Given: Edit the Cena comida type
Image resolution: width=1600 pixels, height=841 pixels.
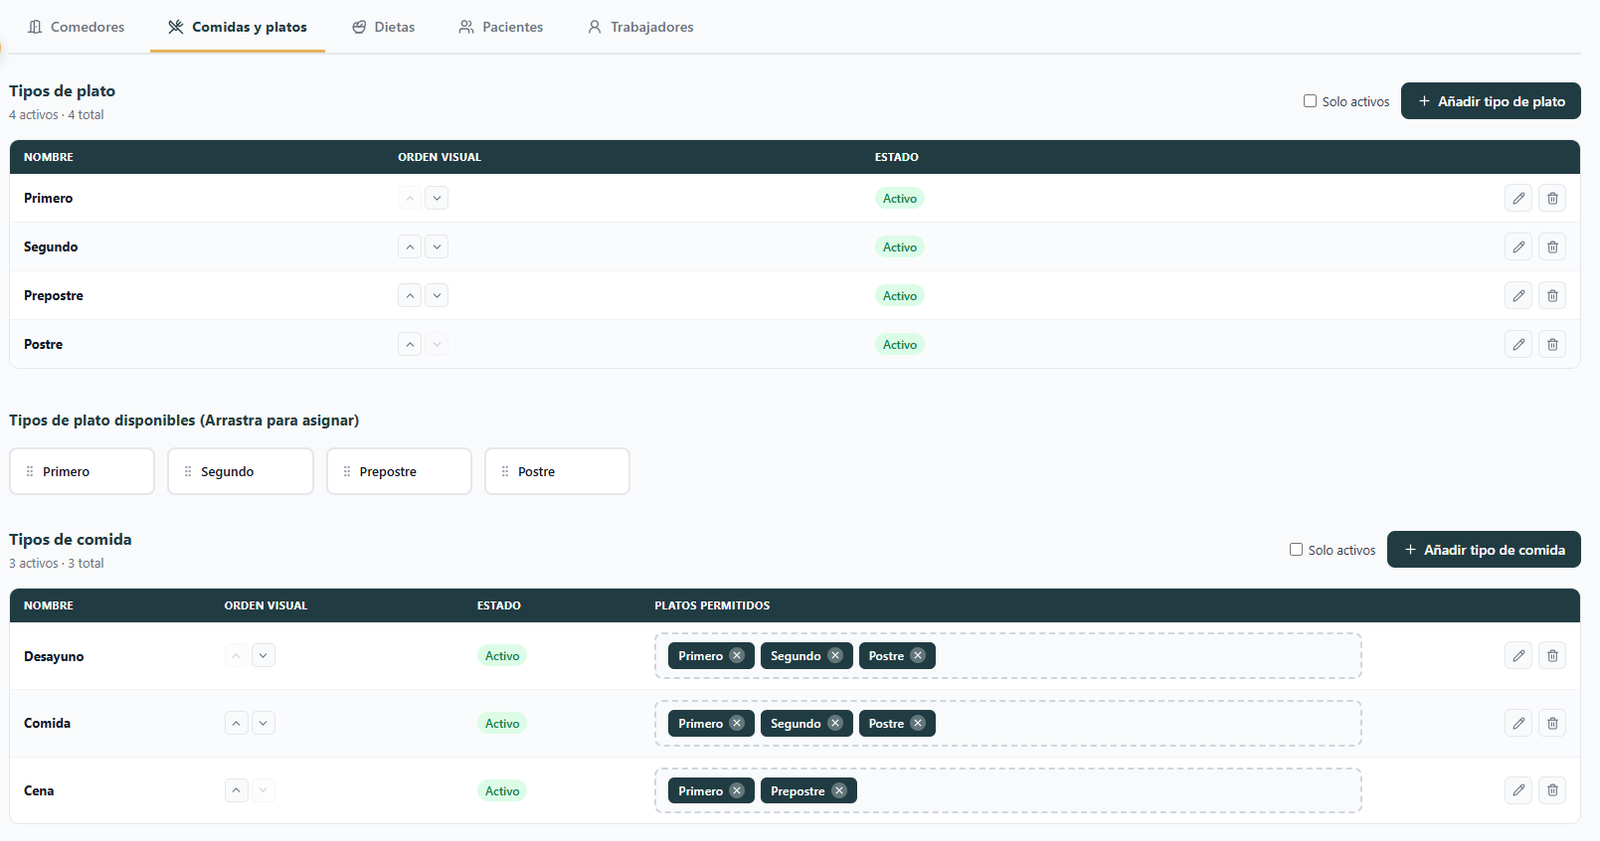Looking at the screenshot, I should pos(1518,790).
